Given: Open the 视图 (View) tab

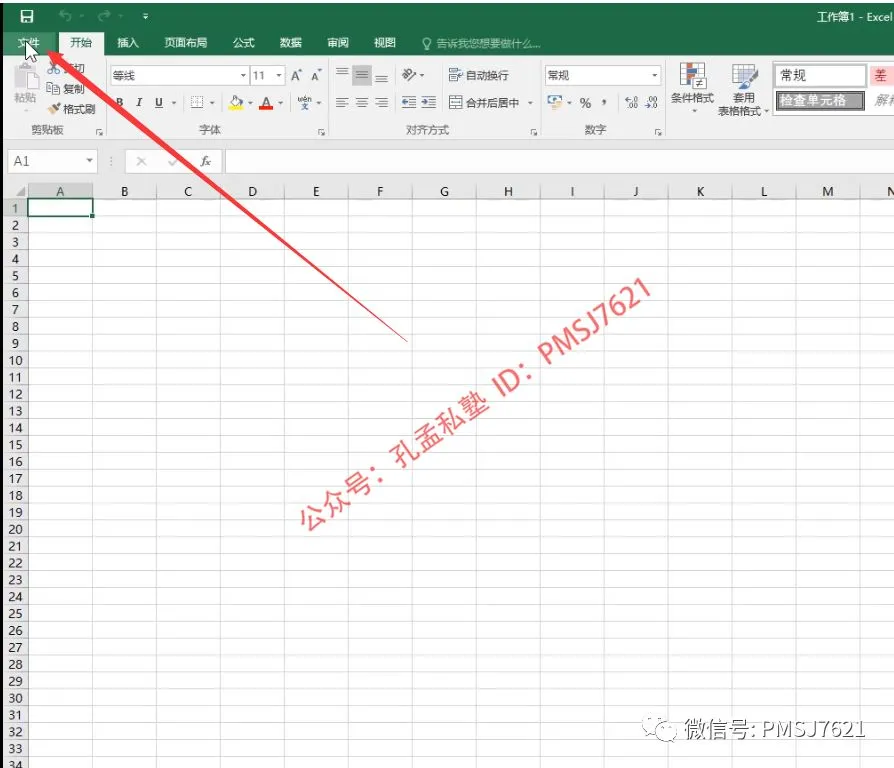Looking at the screenshot, I should [x=384, y=43].
